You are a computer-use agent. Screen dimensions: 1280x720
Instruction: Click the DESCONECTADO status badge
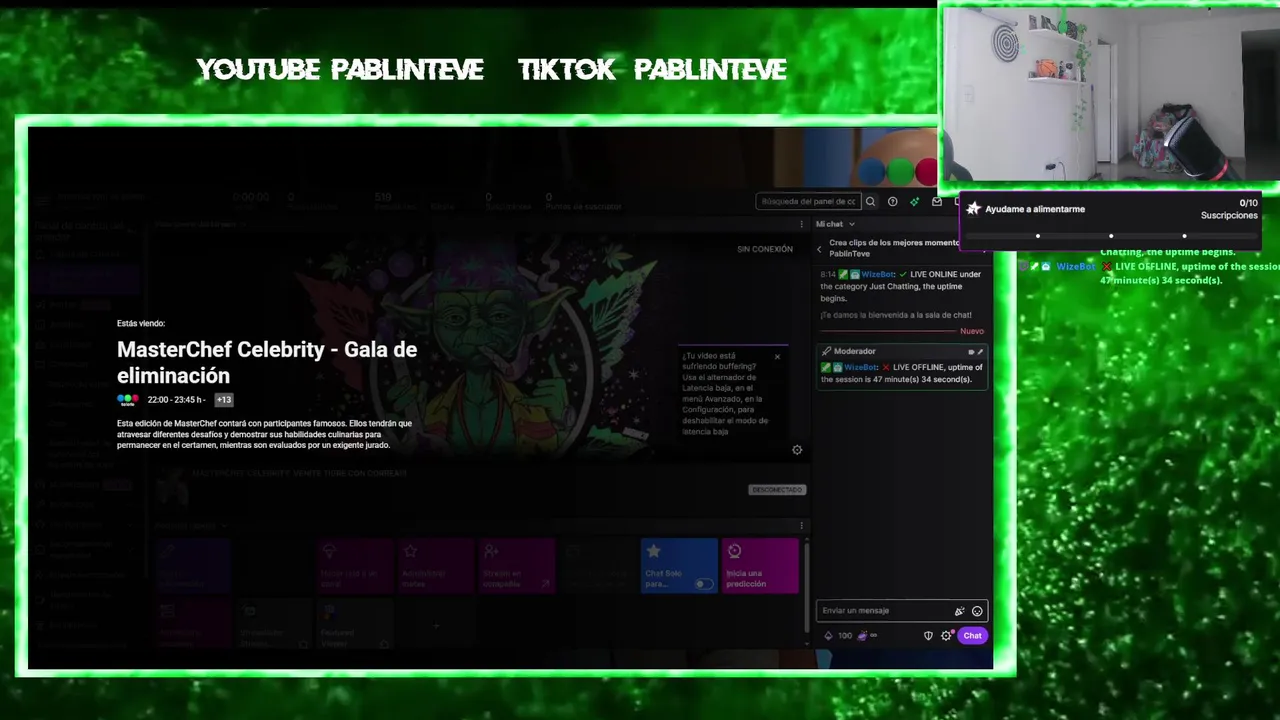(777, 490)
